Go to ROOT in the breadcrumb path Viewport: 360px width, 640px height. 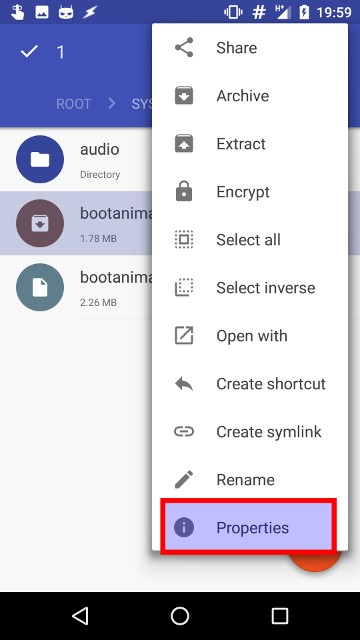73,104
